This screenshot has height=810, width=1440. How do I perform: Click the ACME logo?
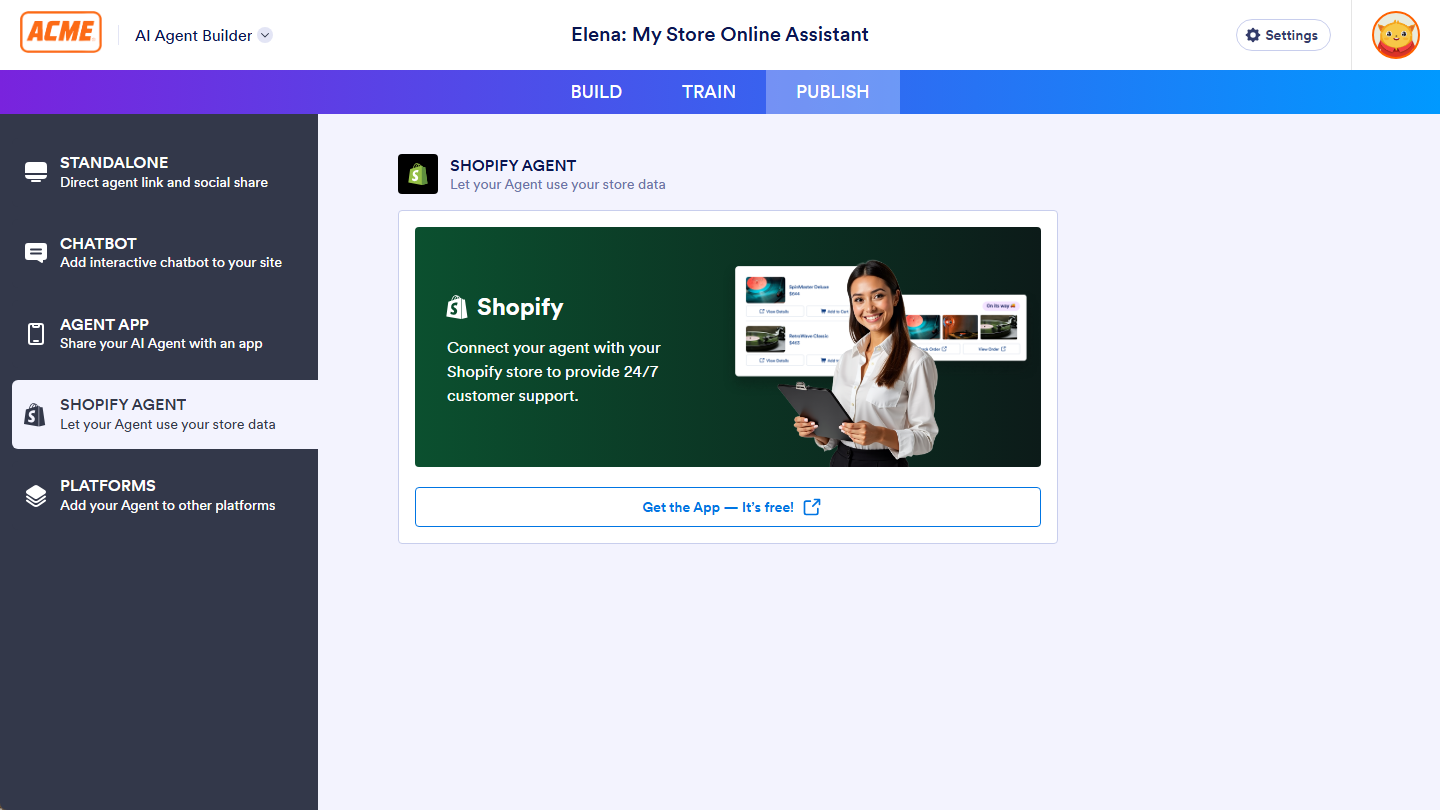tap(60, 31)
